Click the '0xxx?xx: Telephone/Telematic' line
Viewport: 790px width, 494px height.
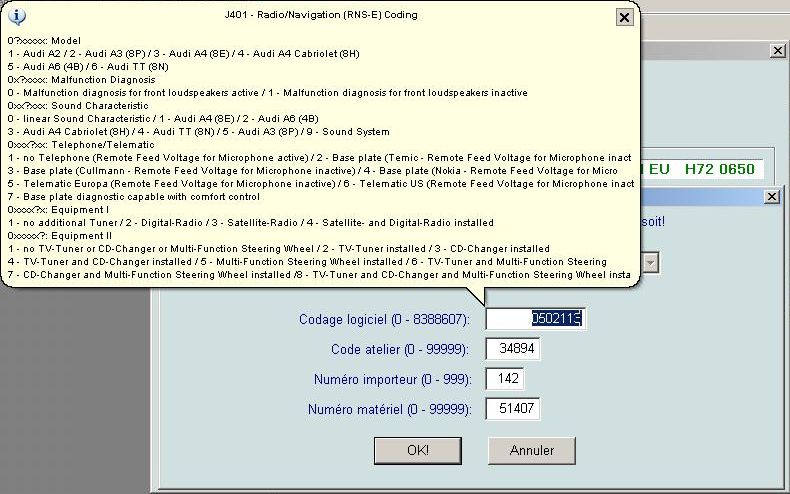coord(81,145)
